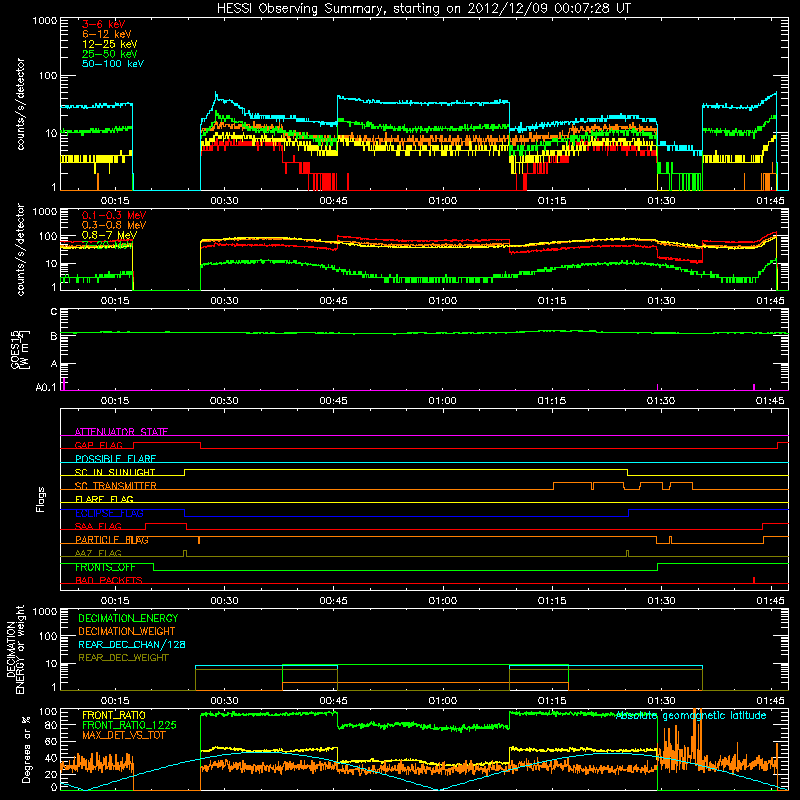800x800 pixels.
Task: Select the FRONTS_OFF flag label
Action: pyautogui.click(x=105, y=567)
